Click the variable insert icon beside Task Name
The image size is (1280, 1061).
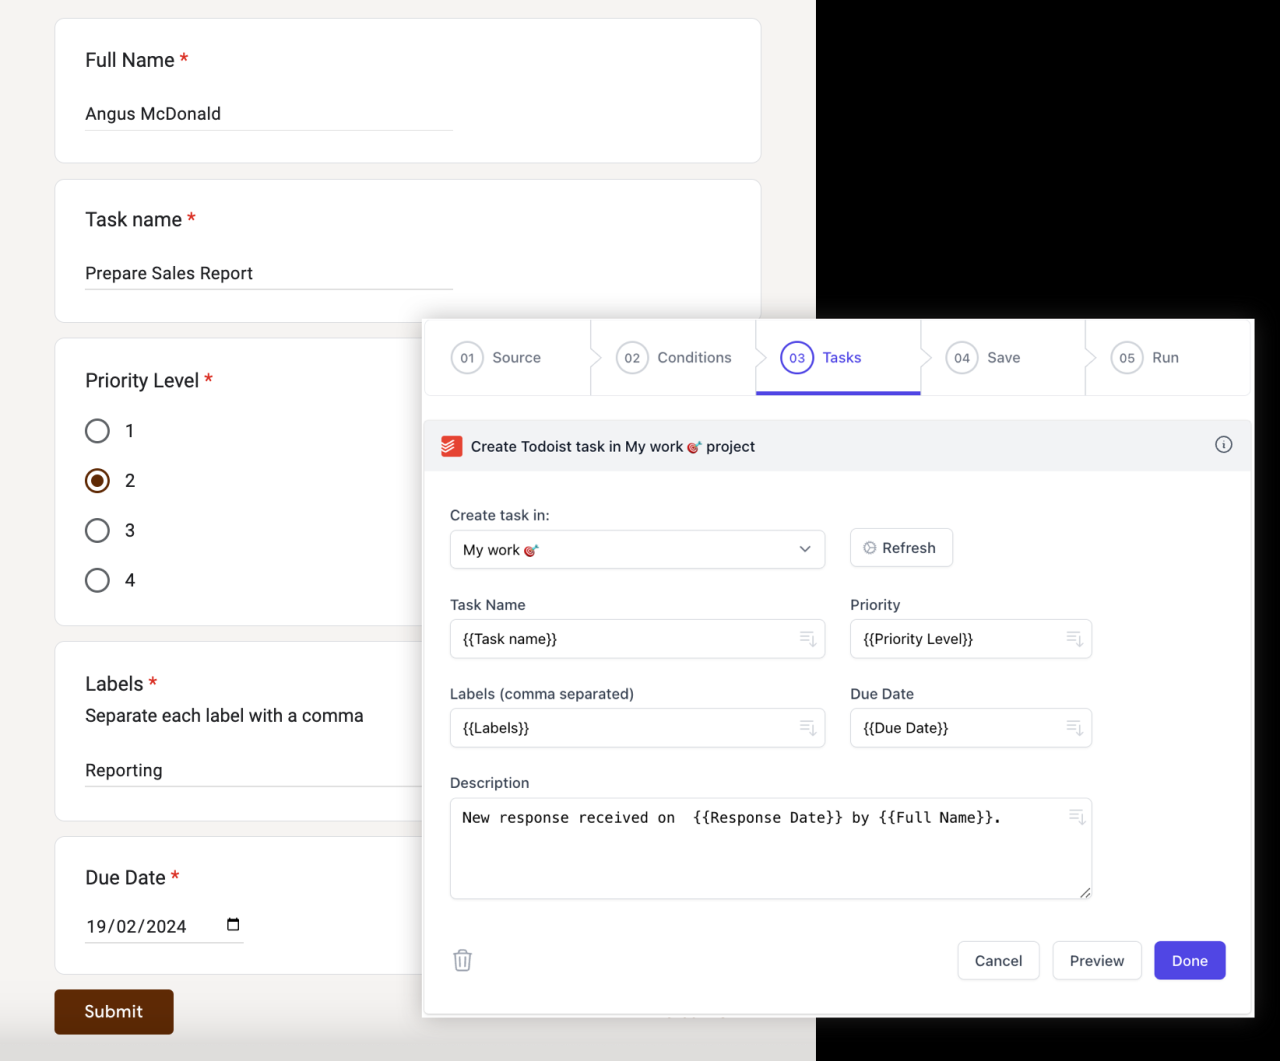click(808, 638)
